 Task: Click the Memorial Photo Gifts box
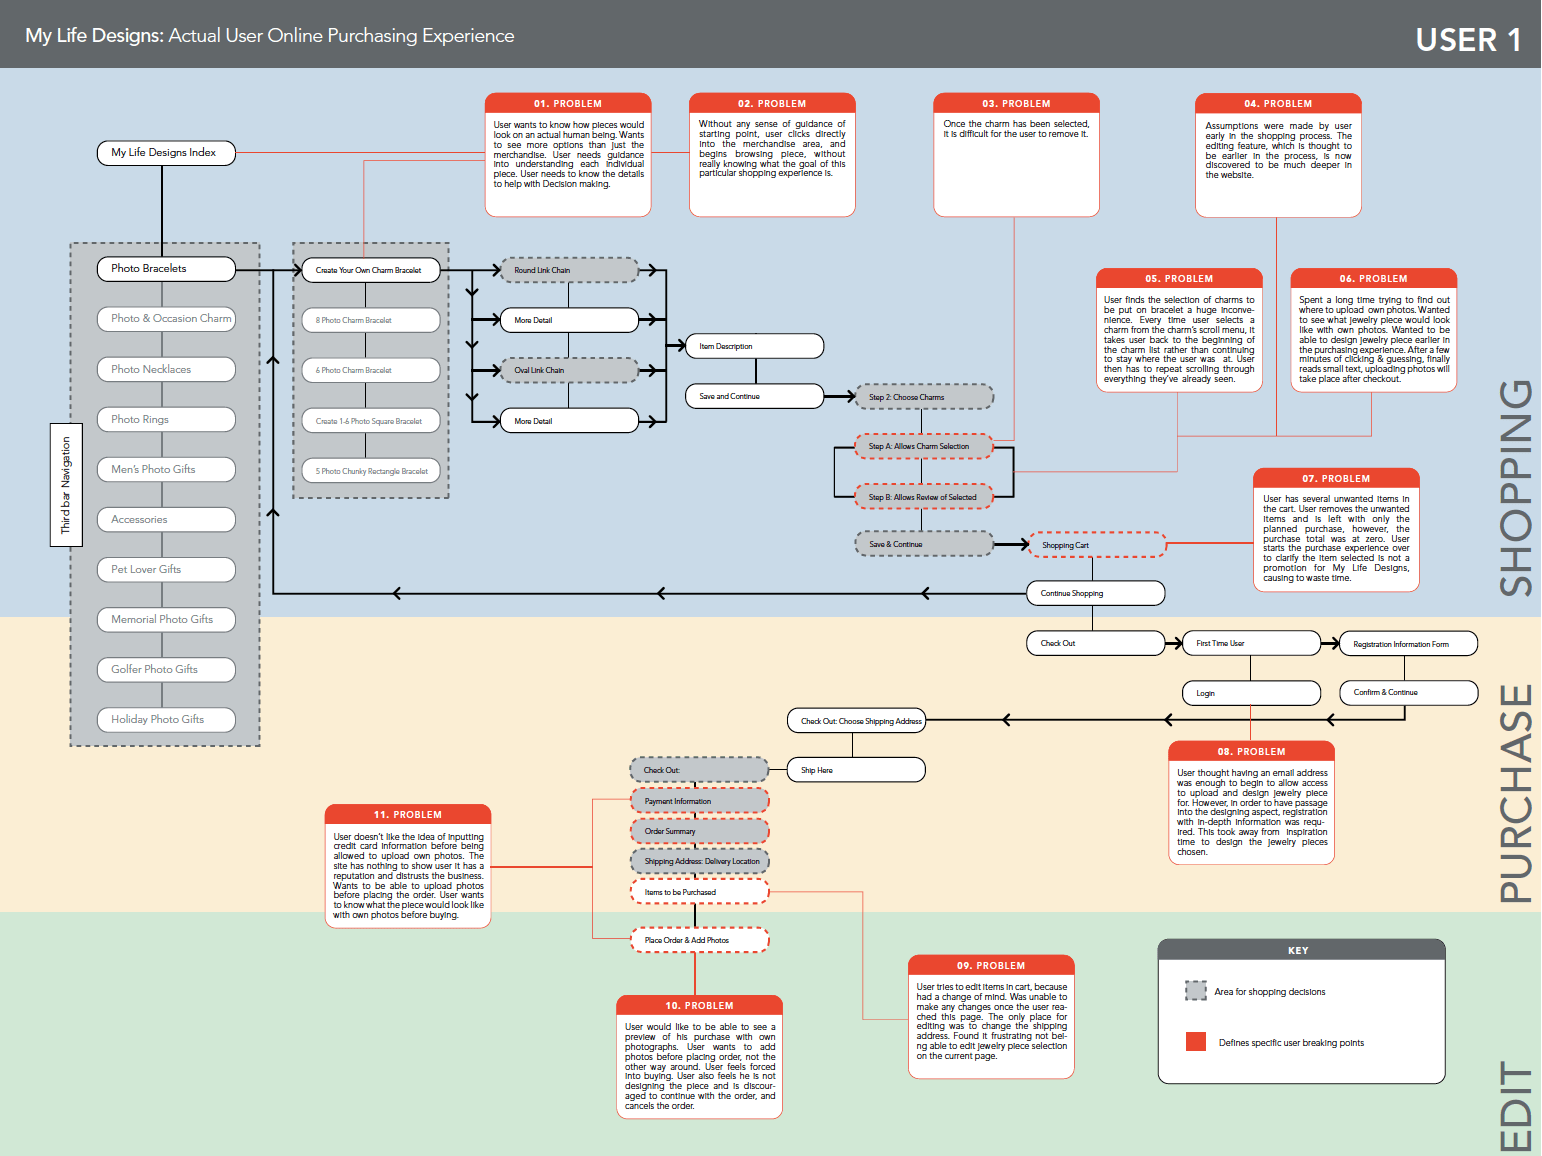pos(166,619)
